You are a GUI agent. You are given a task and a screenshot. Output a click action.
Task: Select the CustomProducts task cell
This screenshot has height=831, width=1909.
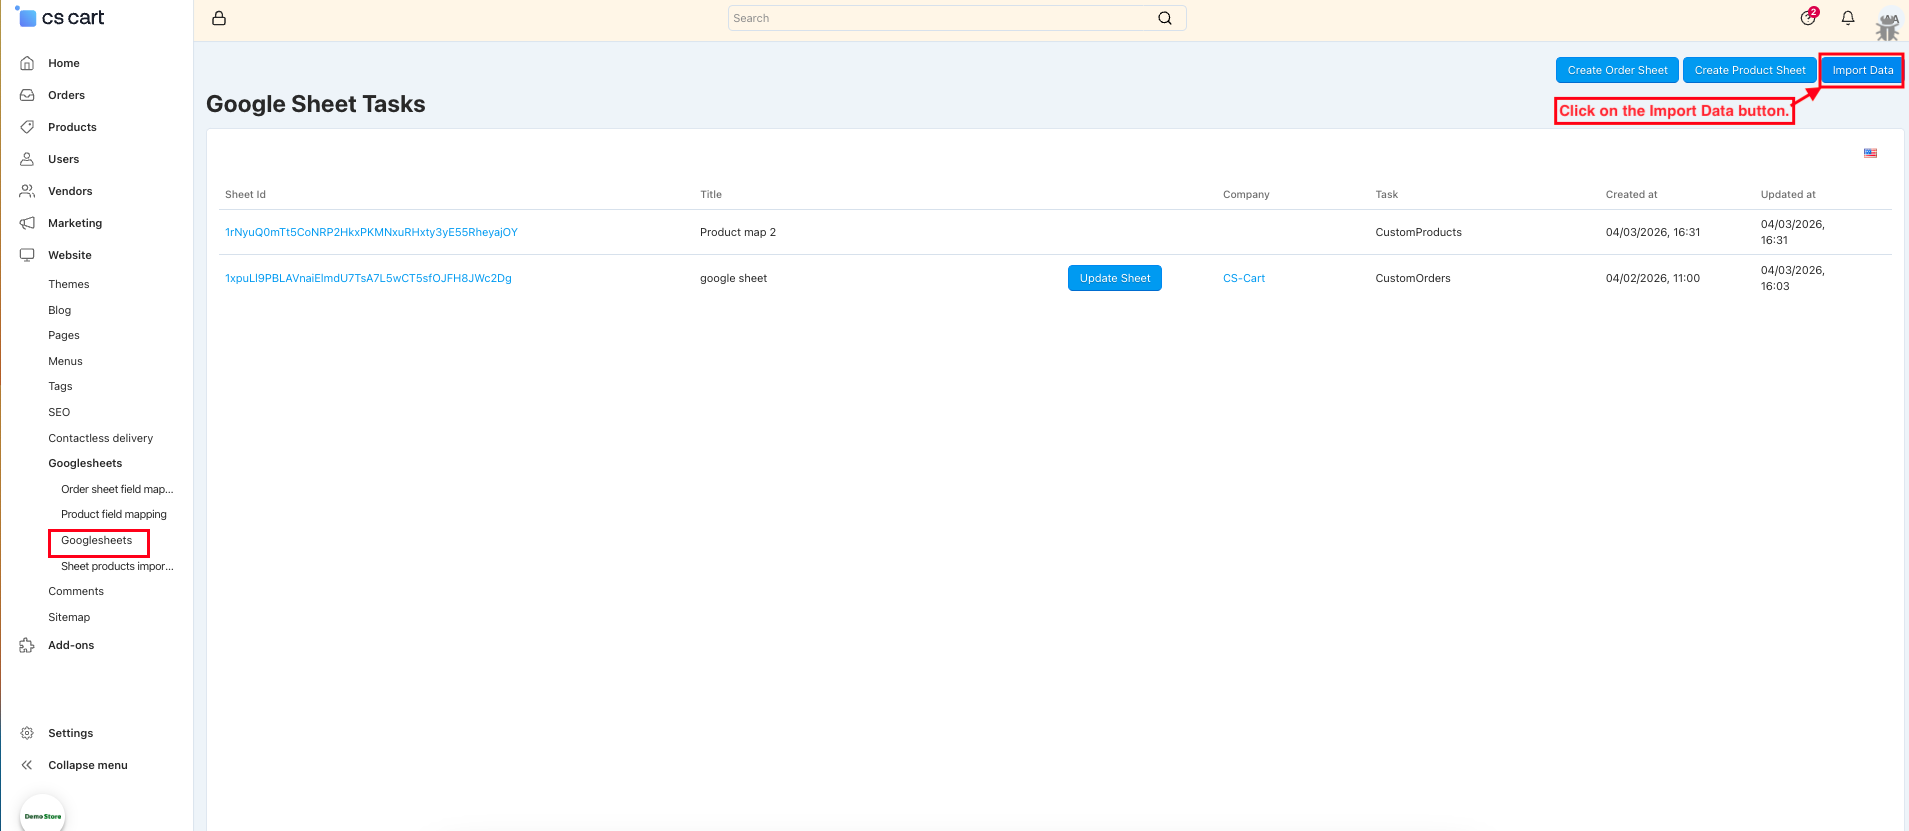[1418, 232]
